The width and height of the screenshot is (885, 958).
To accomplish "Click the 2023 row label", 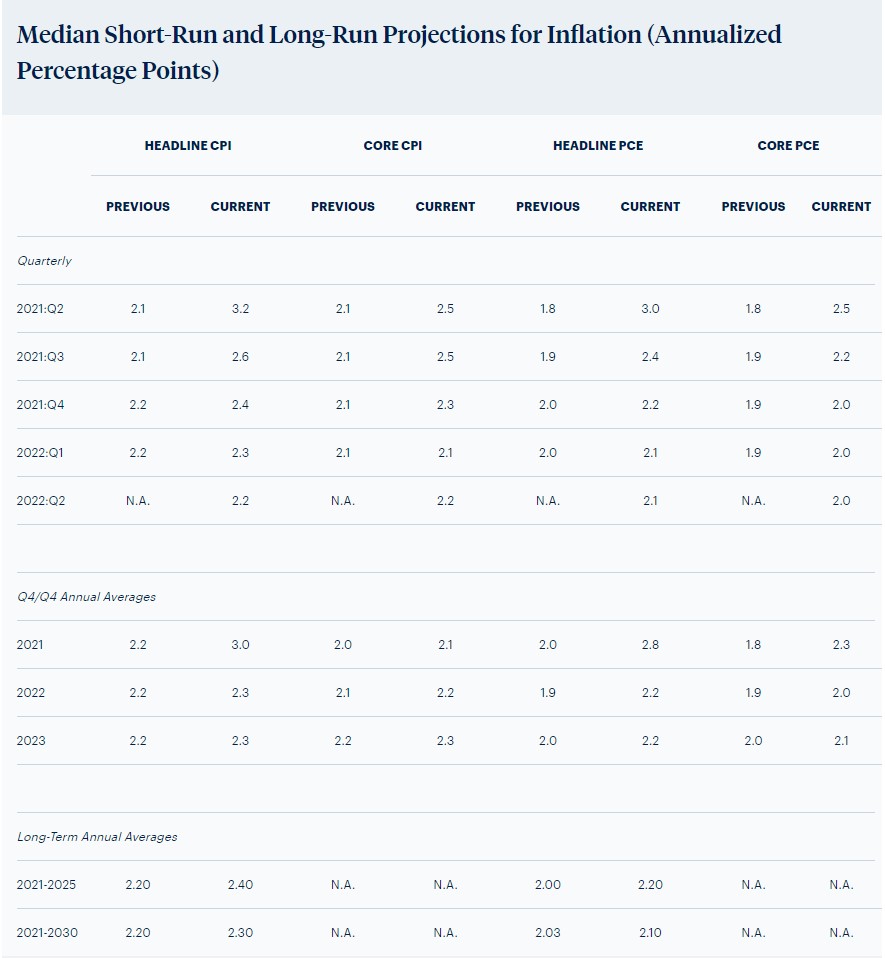I will (31, 741).
